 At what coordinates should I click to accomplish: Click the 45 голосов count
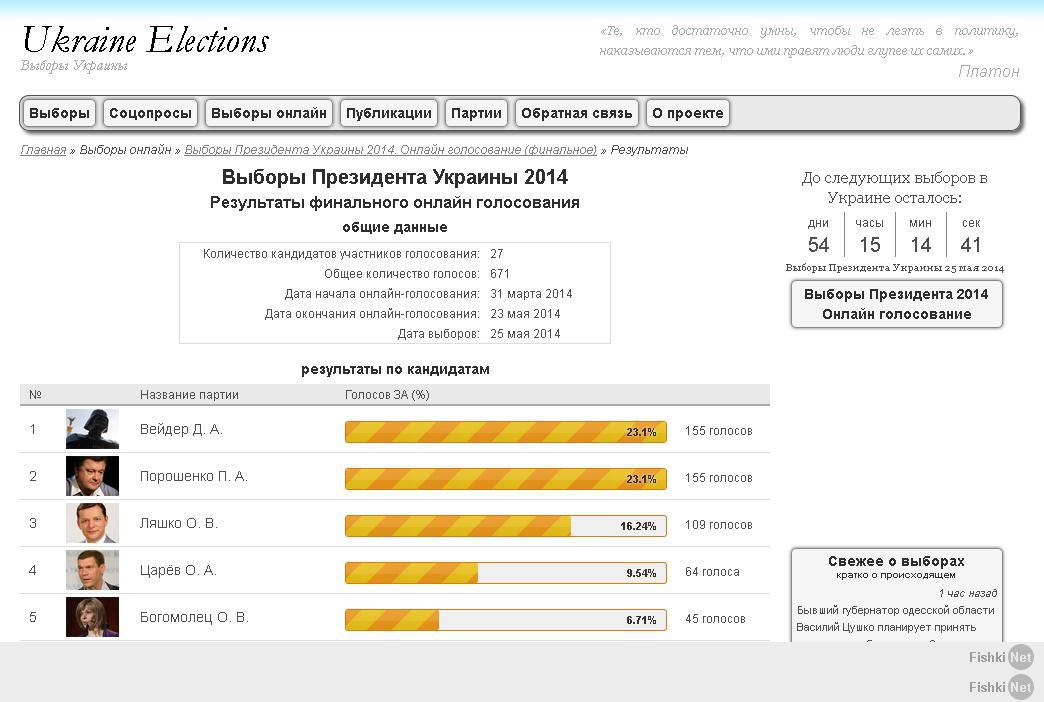tap(715, 619)
